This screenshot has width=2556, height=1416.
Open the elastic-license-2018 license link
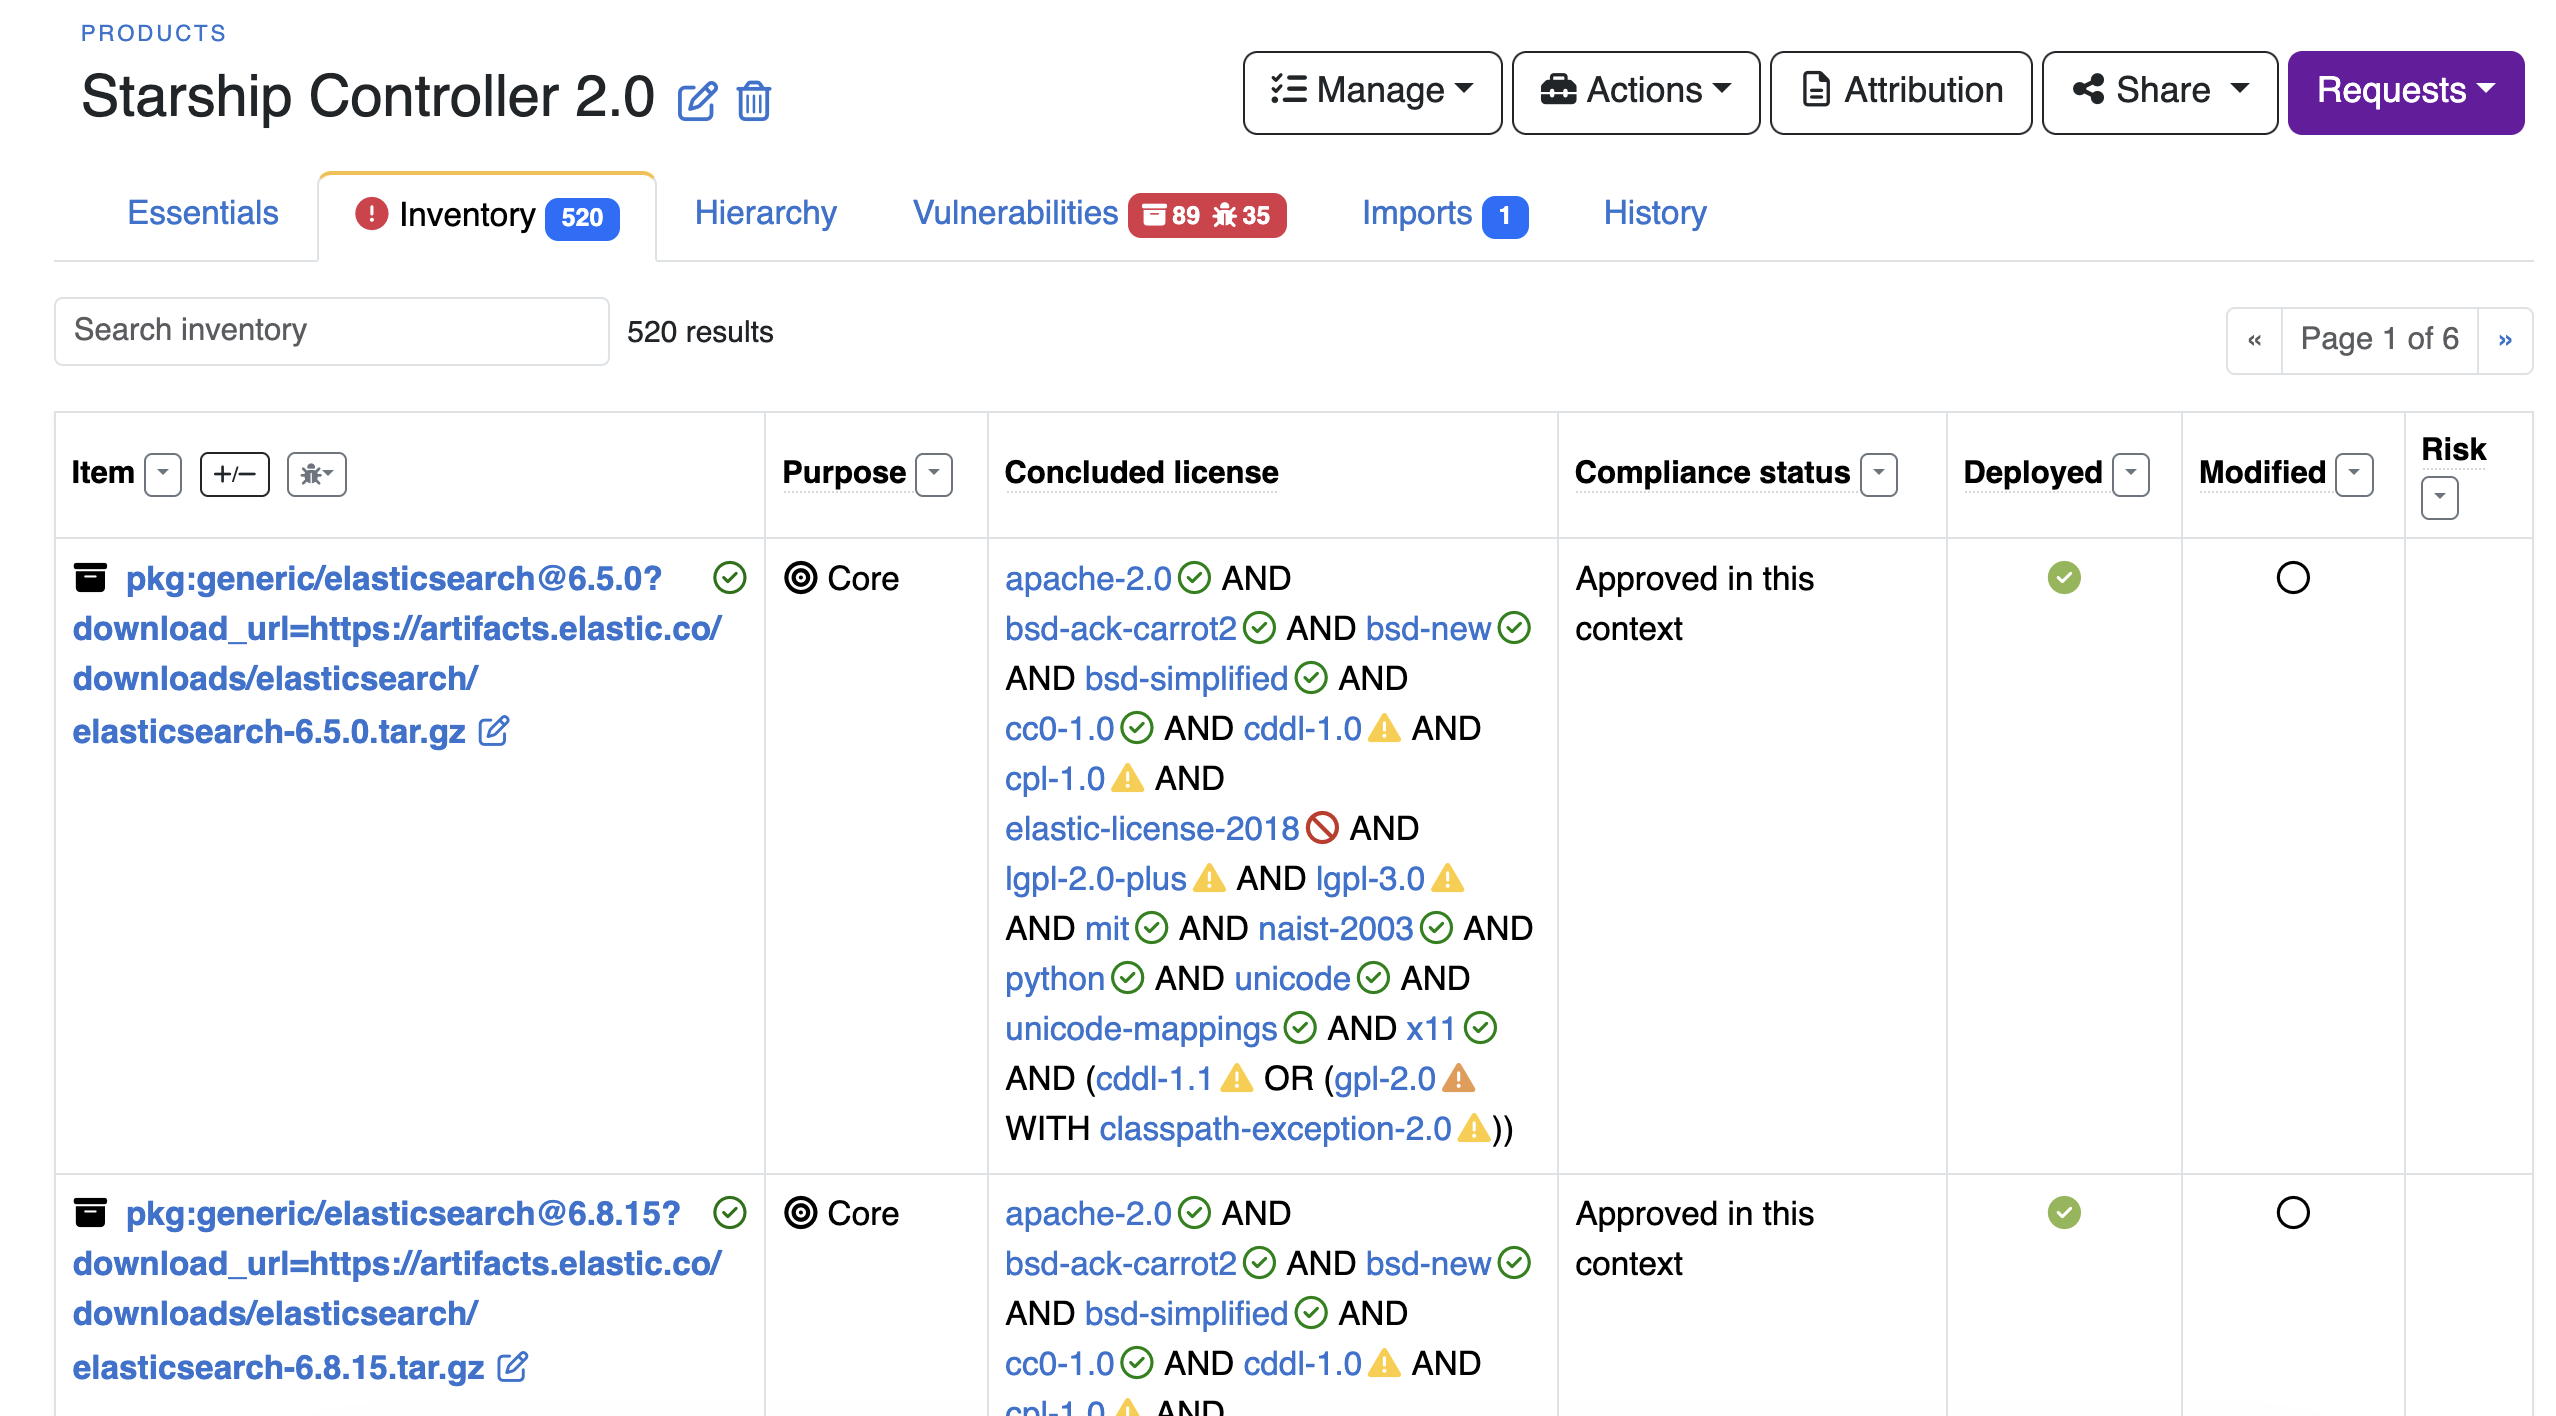[1151, 828]
